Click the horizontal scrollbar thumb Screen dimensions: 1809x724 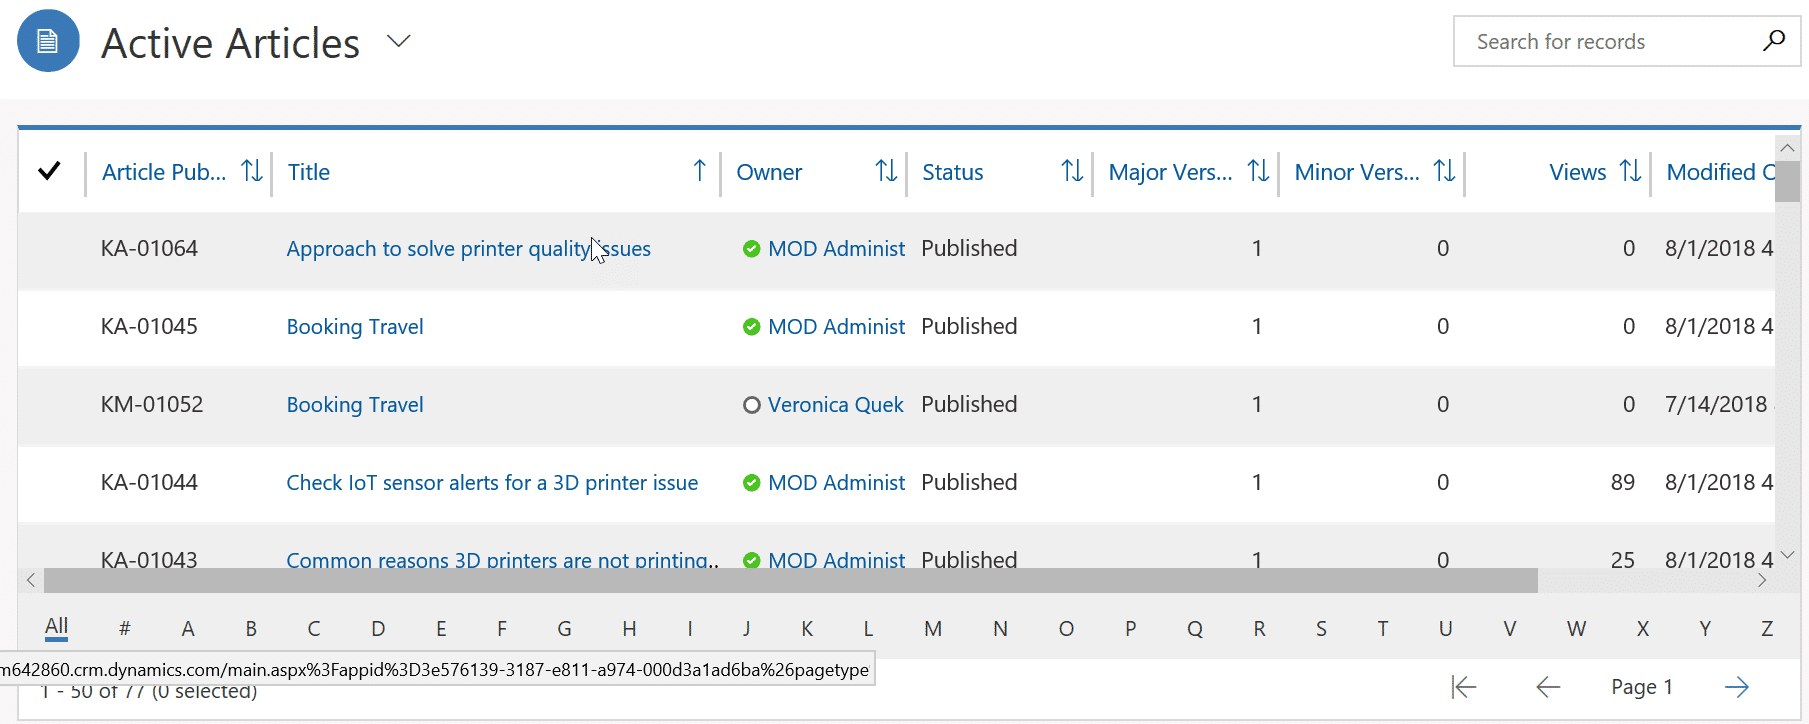pos(790,580)
